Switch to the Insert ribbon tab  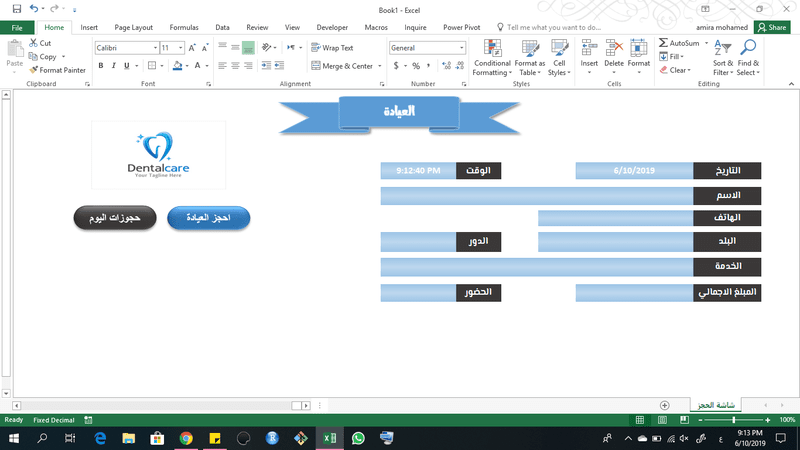89,28
